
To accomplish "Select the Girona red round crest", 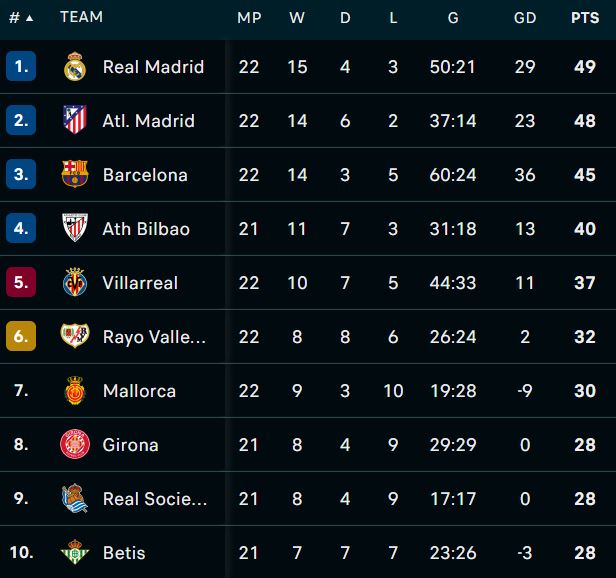I will tap(75, 444).
